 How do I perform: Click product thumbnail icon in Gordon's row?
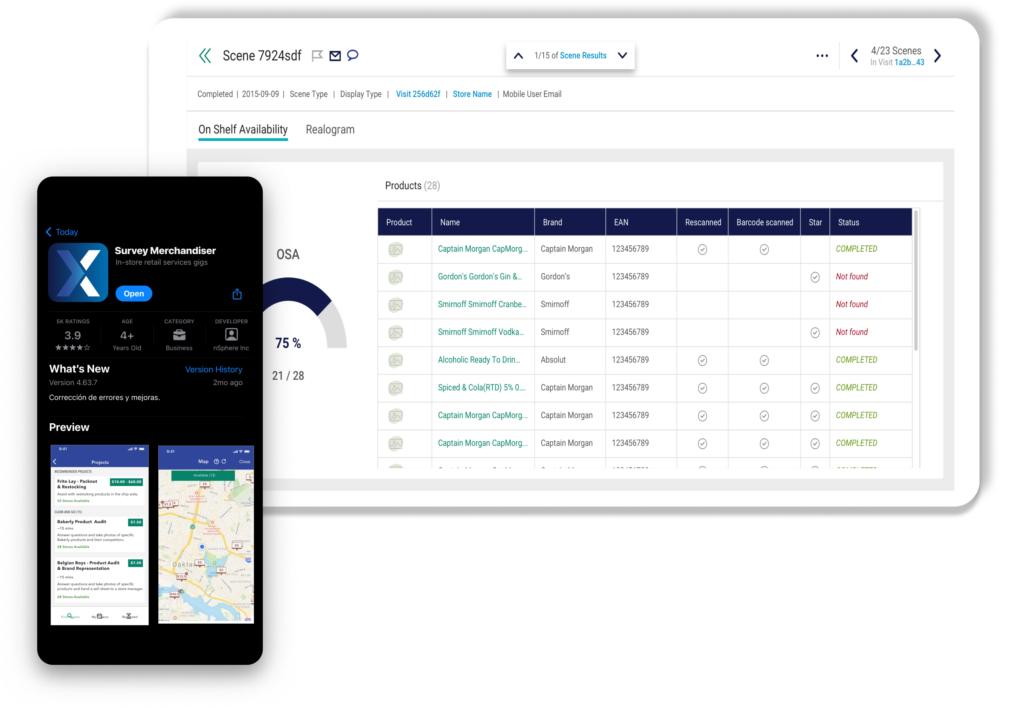396,277
